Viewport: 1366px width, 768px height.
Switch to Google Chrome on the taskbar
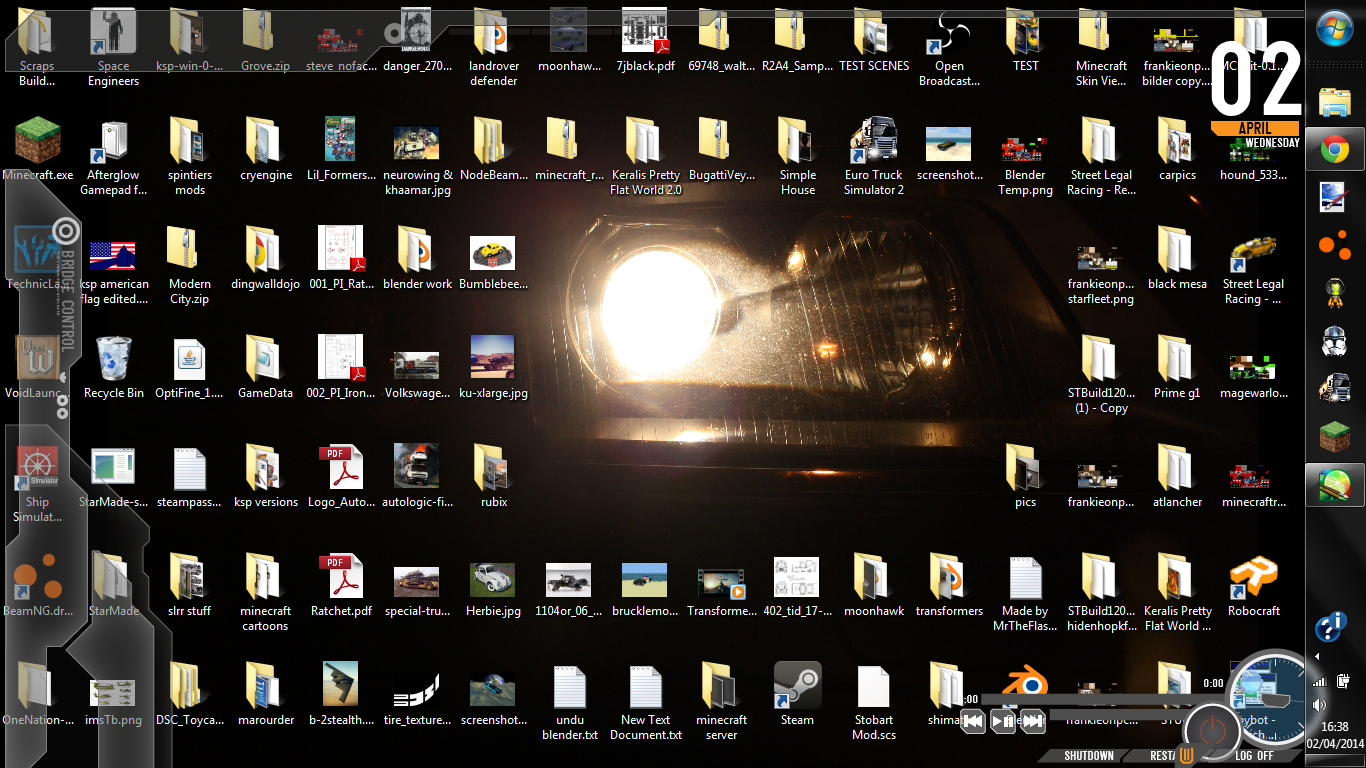coord(1335,150)
